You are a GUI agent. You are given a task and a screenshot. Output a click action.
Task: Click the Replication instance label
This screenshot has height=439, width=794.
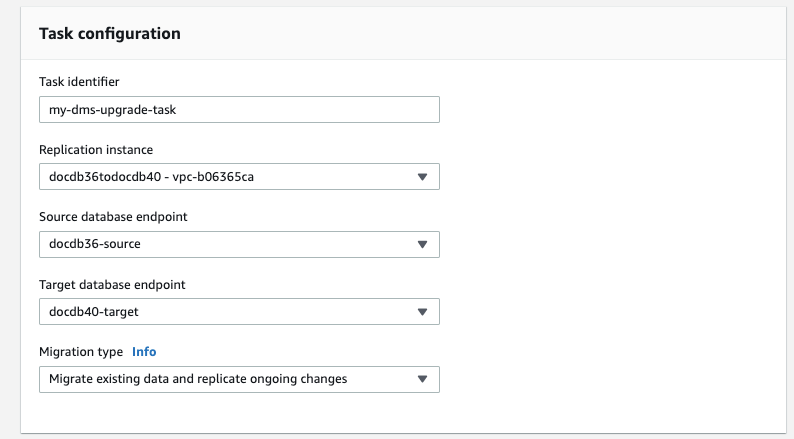tap(96, 149)
